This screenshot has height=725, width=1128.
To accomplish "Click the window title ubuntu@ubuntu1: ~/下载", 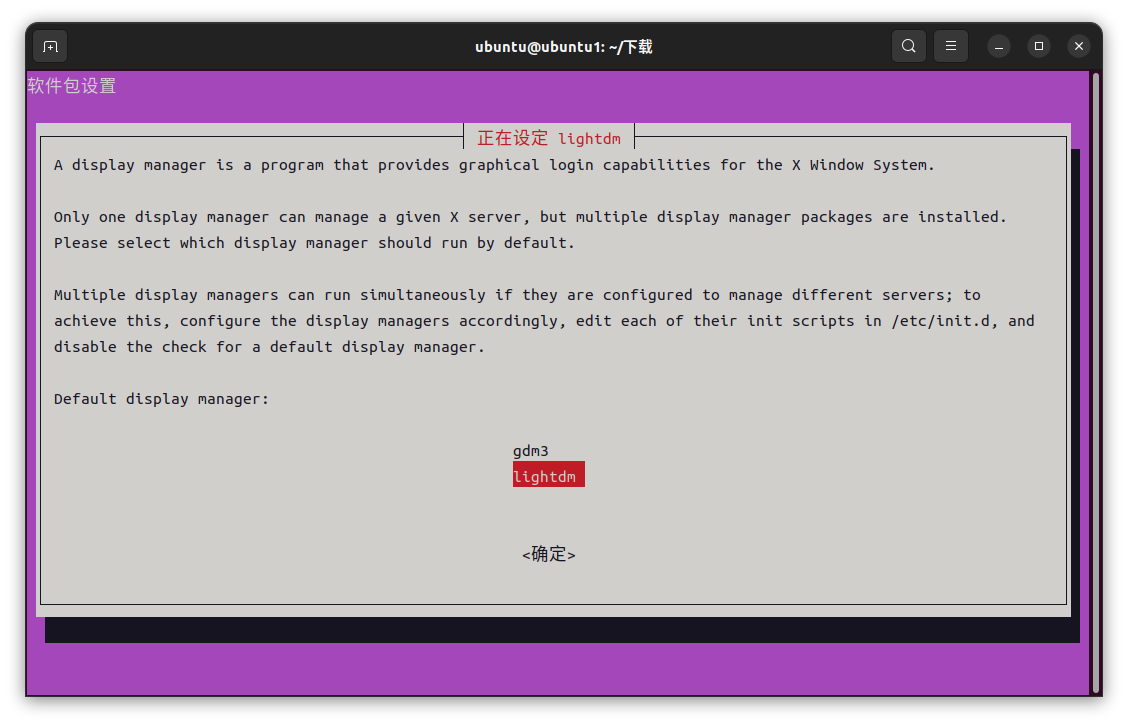I will (564, 46).
